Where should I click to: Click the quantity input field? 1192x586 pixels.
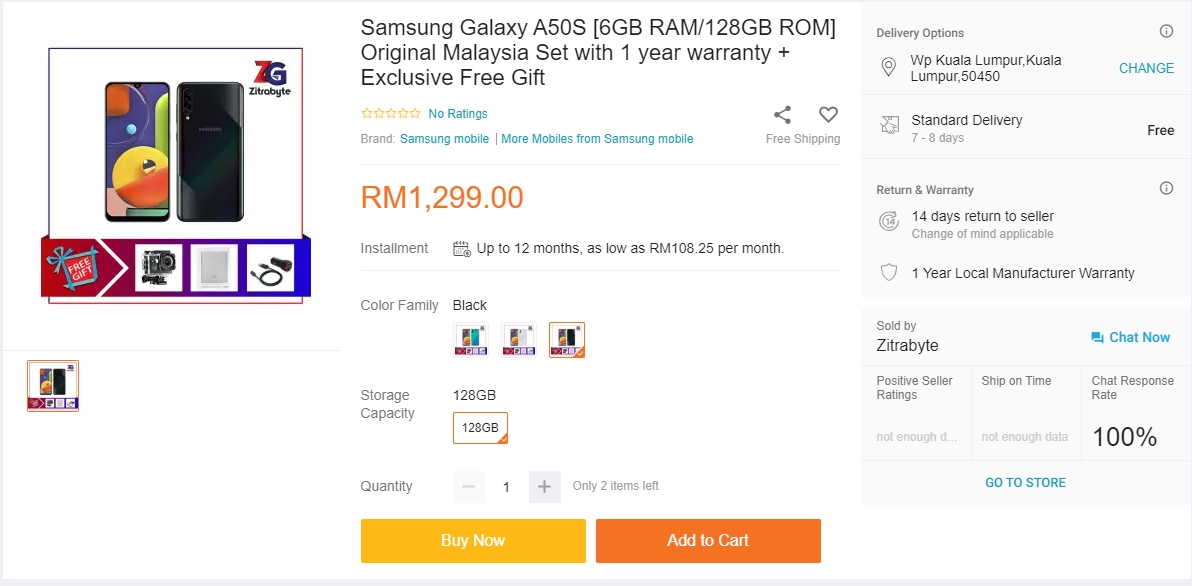pyautogui.click(x=506, y=487)
